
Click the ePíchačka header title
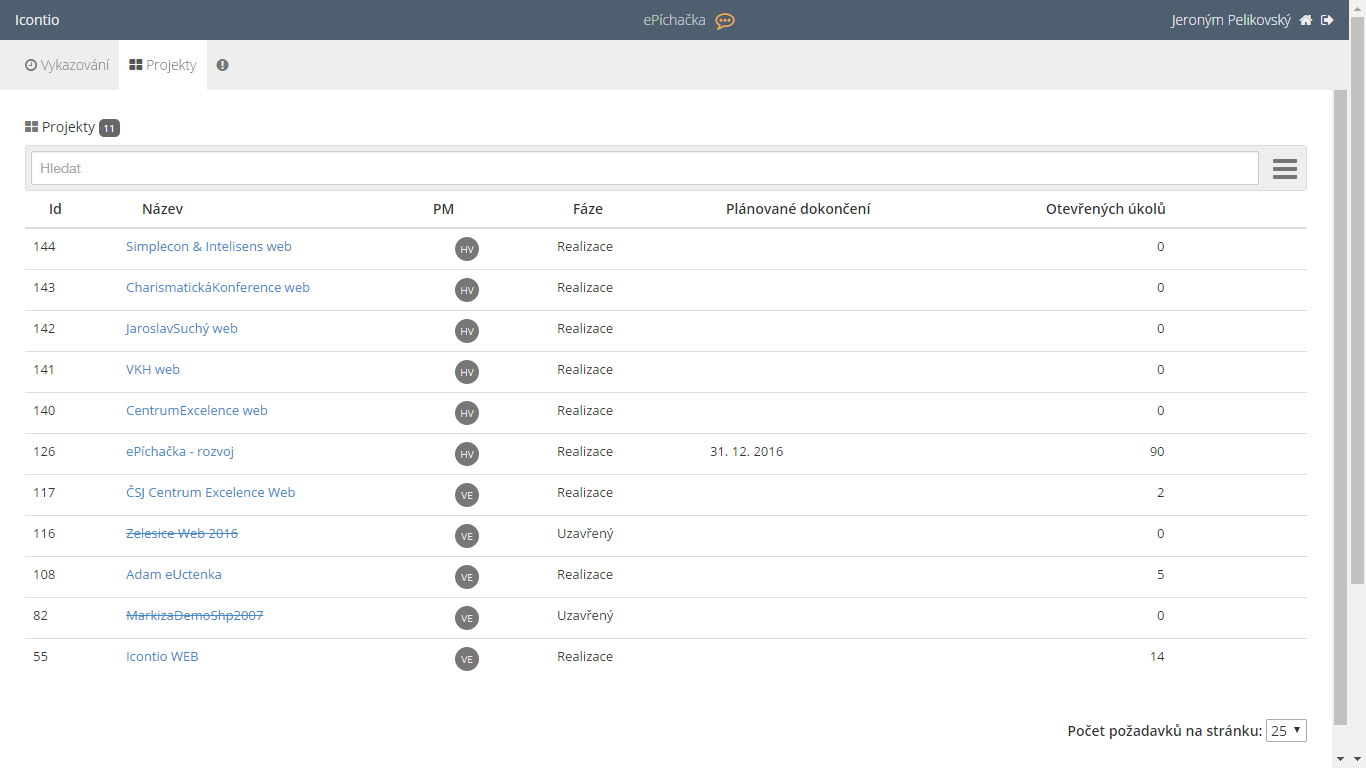(674, 20)
